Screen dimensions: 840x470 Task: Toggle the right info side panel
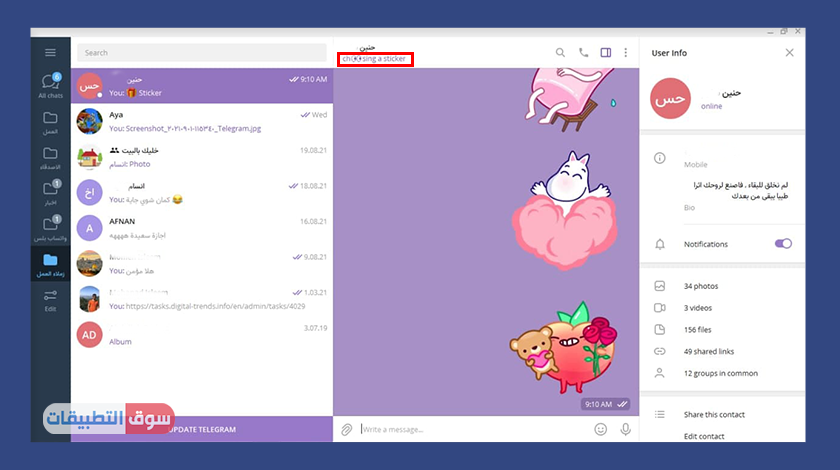pyautogui.click(x=605, y=53)
